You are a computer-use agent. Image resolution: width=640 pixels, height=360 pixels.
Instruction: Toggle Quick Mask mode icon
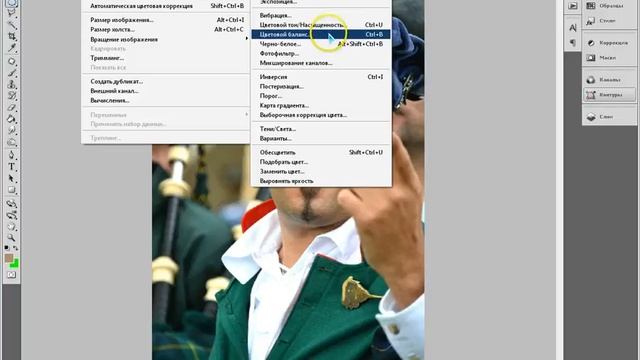pyautogui.click(x=11, y=275)
